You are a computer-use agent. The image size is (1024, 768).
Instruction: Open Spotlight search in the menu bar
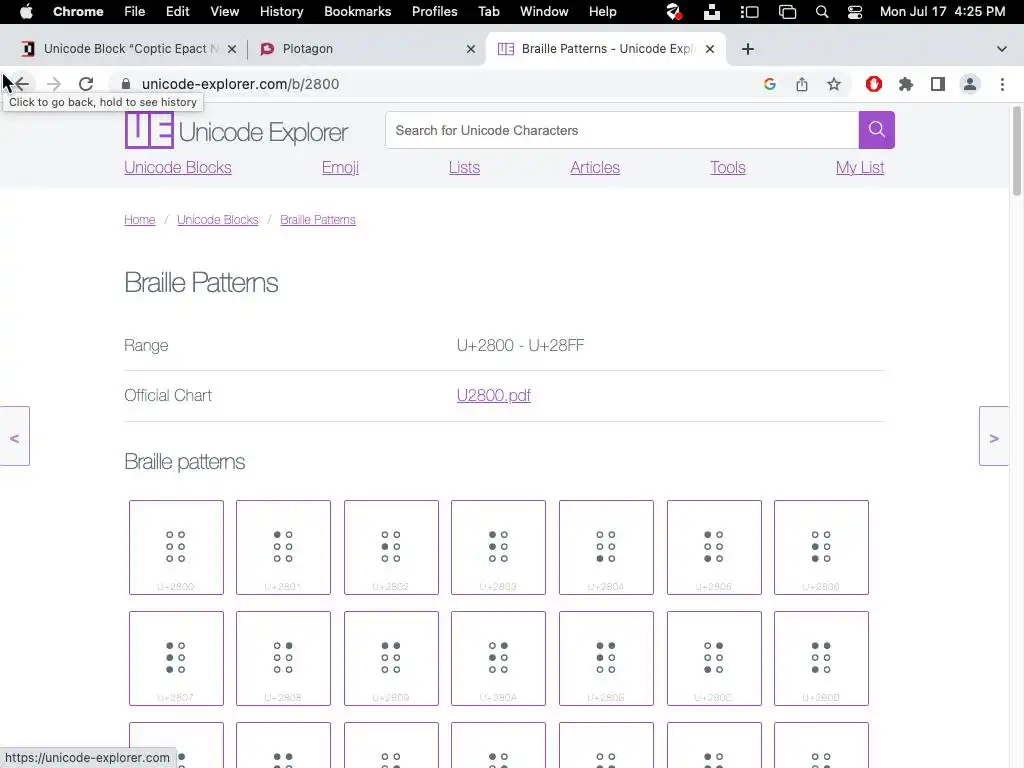(822, 12)
